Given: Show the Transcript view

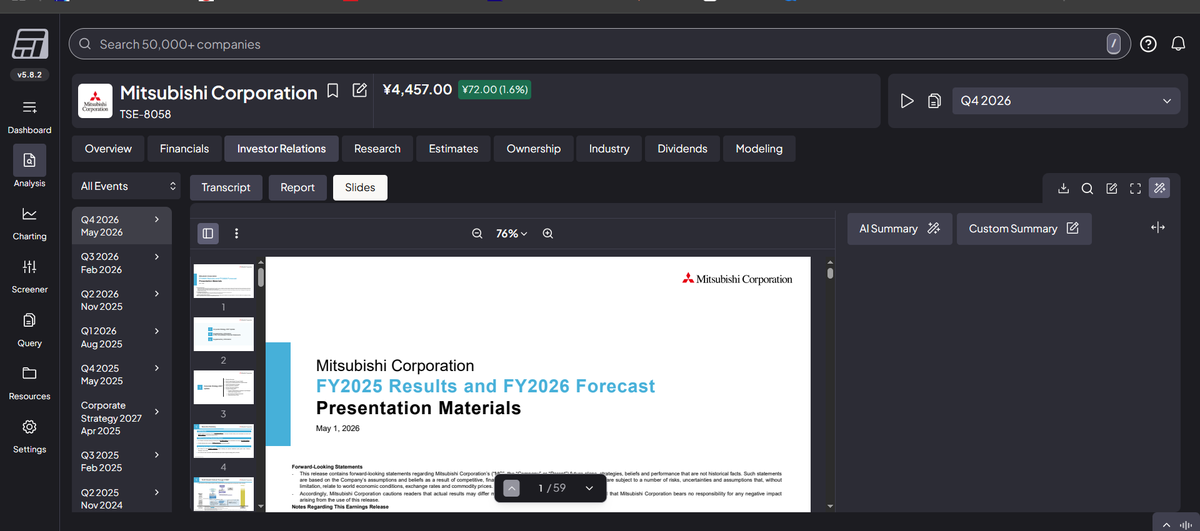Looking at the screenshot, I should (x=226, y=188).
